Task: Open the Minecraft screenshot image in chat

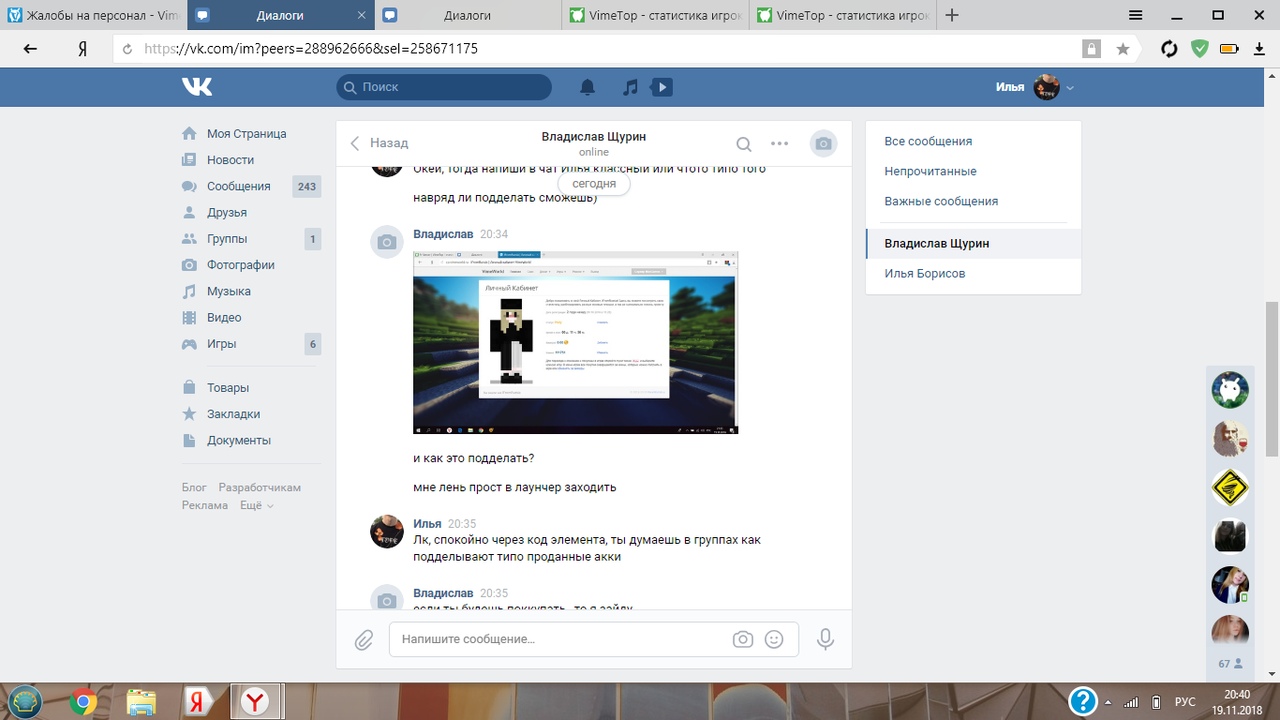Action: point(575,342)
